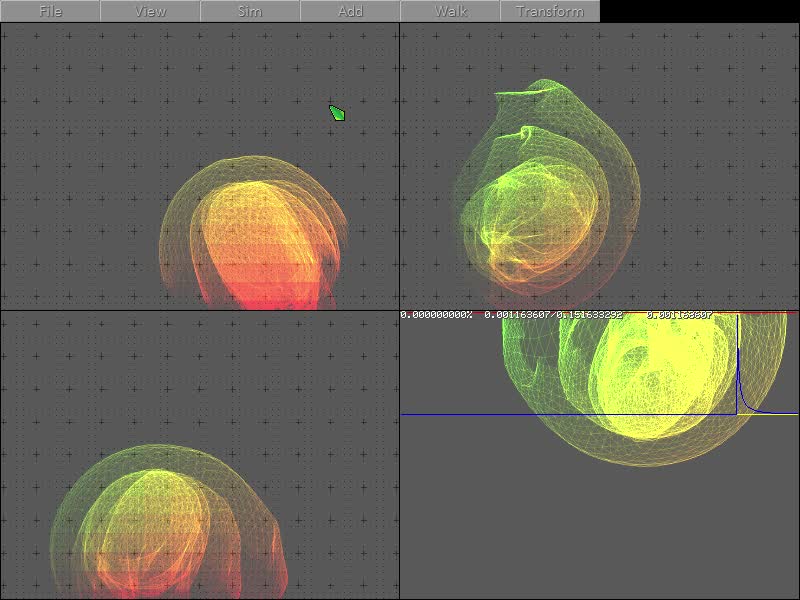Select the 0.001163607/0.151633292 ratio readout
The width and height of the screenshot is (800, 600).
(x=553, y=315)
